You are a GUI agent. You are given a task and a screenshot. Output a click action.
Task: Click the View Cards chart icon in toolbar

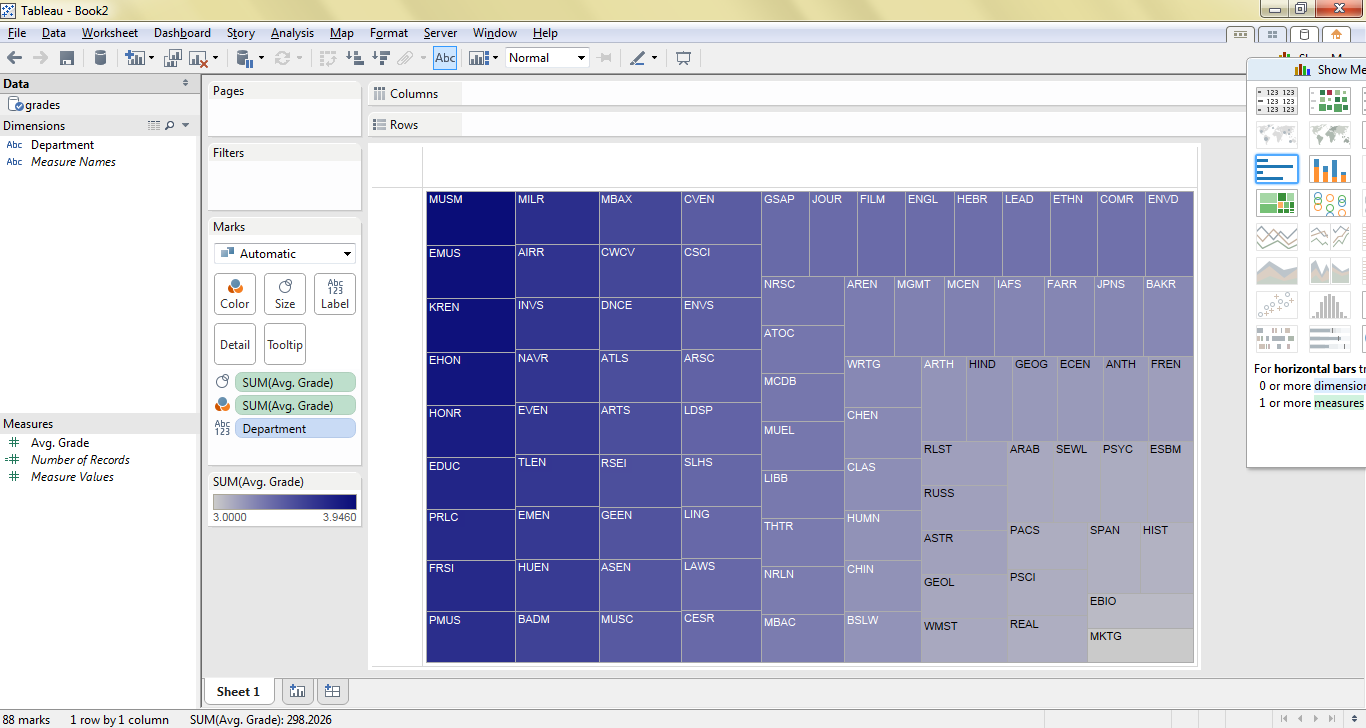point(478,58)
